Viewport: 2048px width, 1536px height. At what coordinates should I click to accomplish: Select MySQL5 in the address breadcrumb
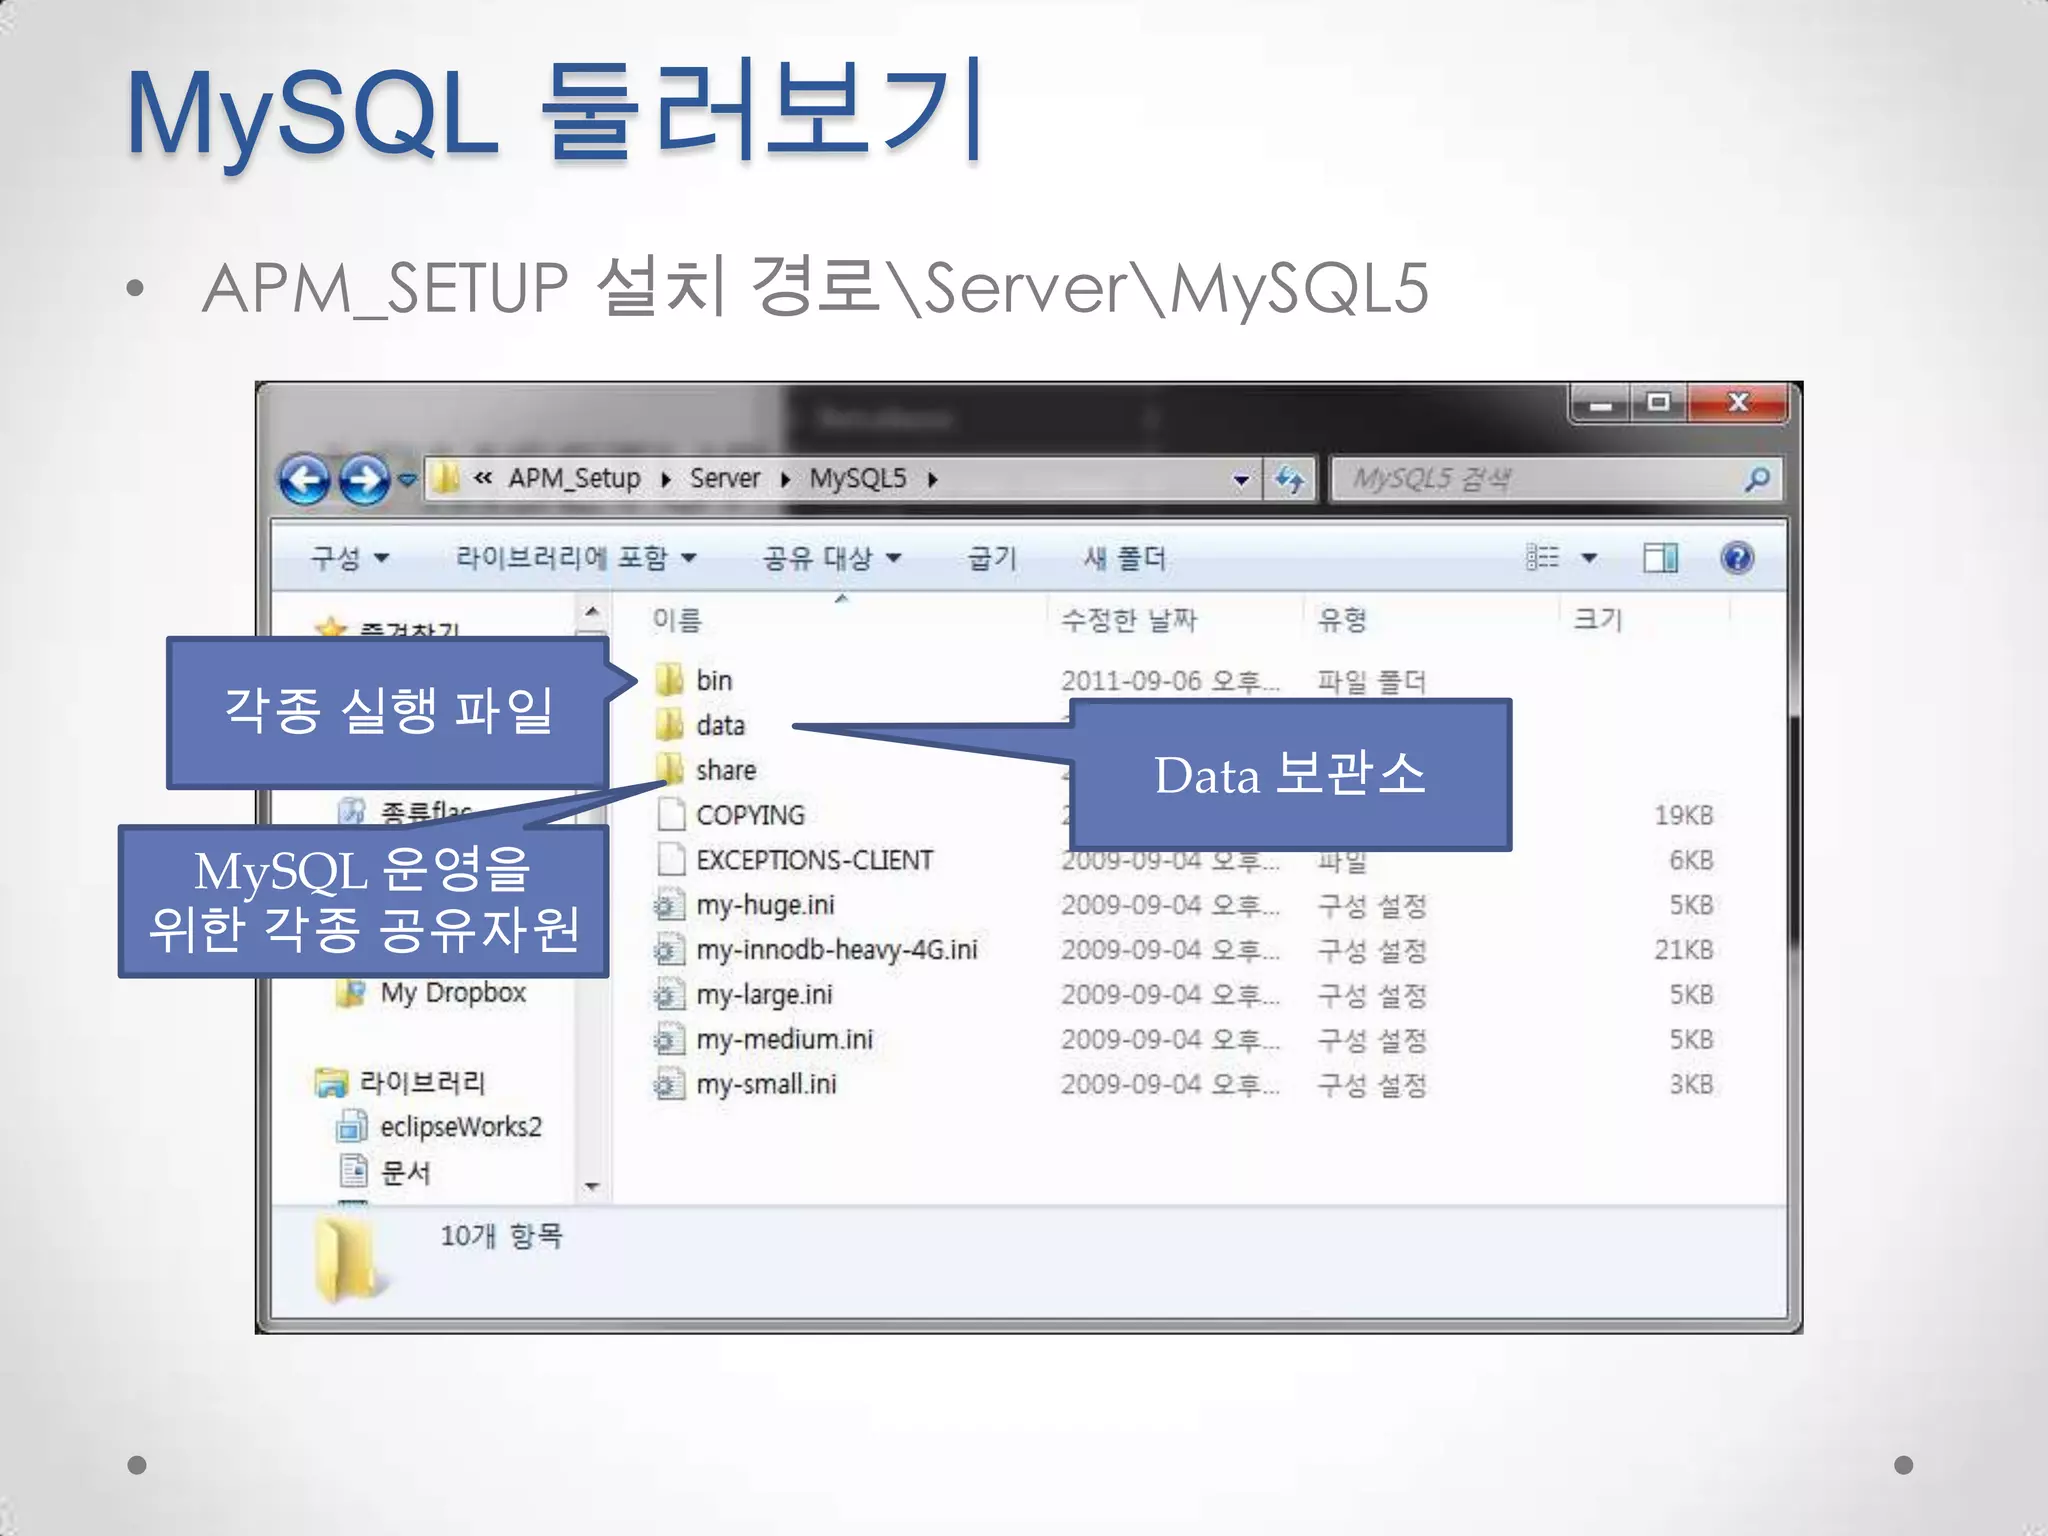click(858, 478)
